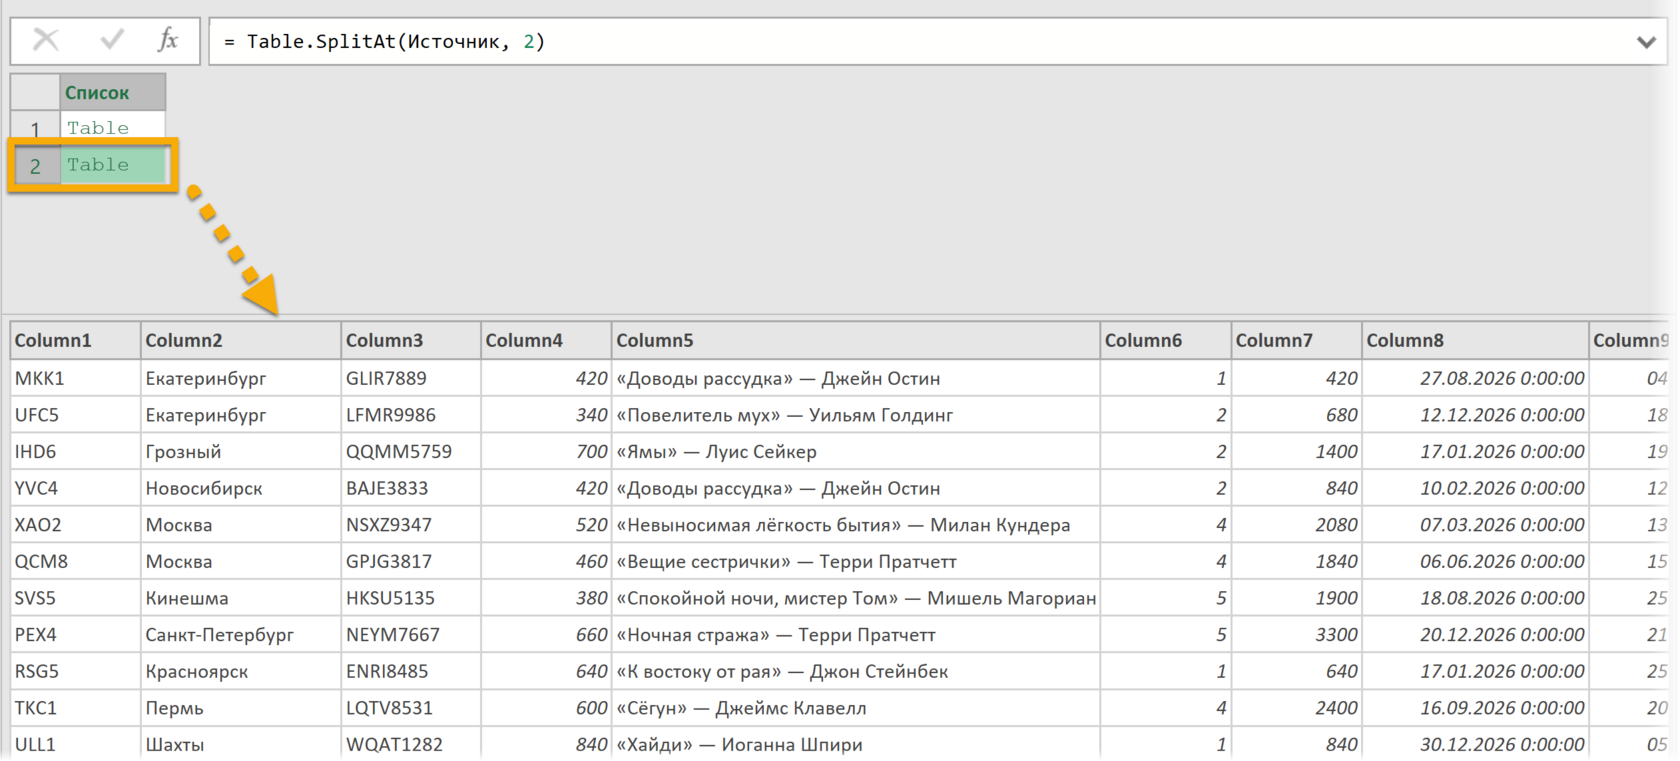1680x761 pixels.
Task: Click date 16.09.2026 0:00:00 cell
Action: pos(1476,708)
